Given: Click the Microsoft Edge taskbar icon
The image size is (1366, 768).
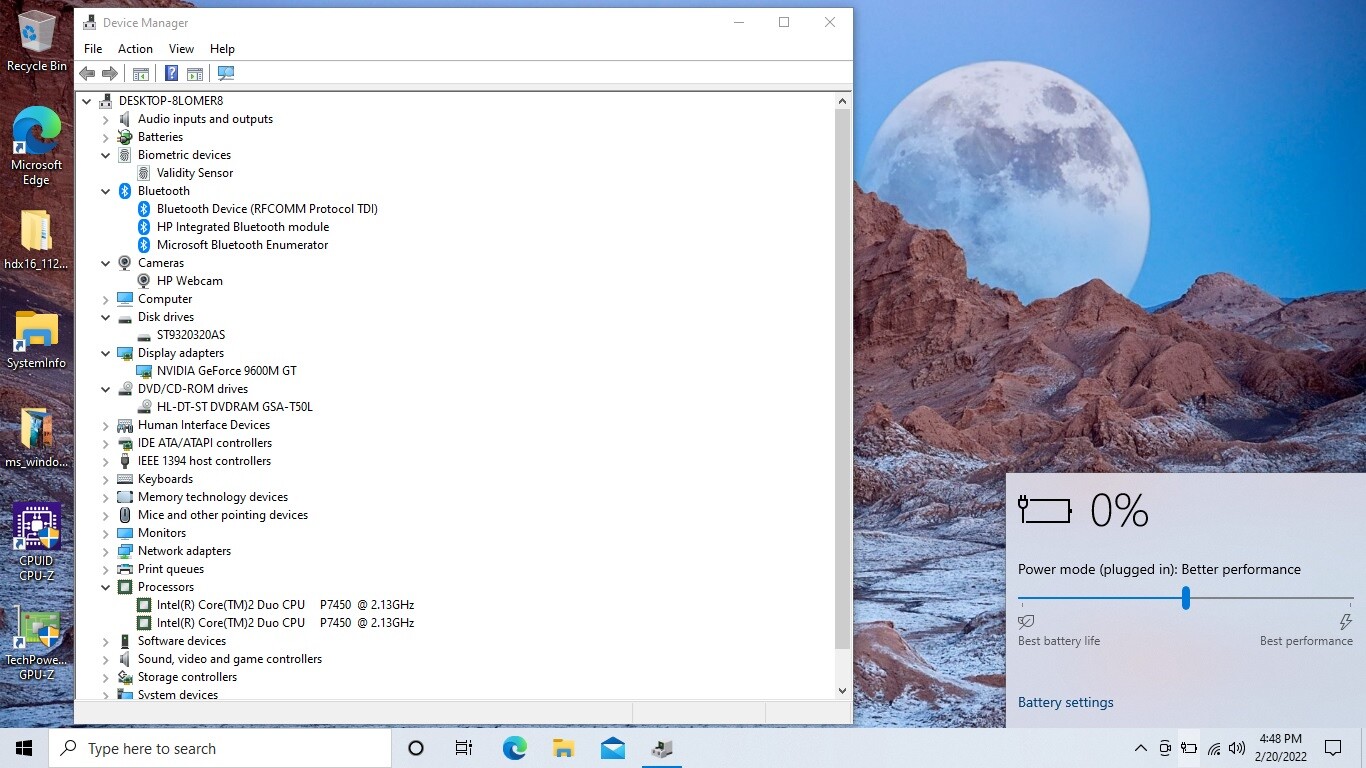Looking at the screenshot, I should point(514,748).
